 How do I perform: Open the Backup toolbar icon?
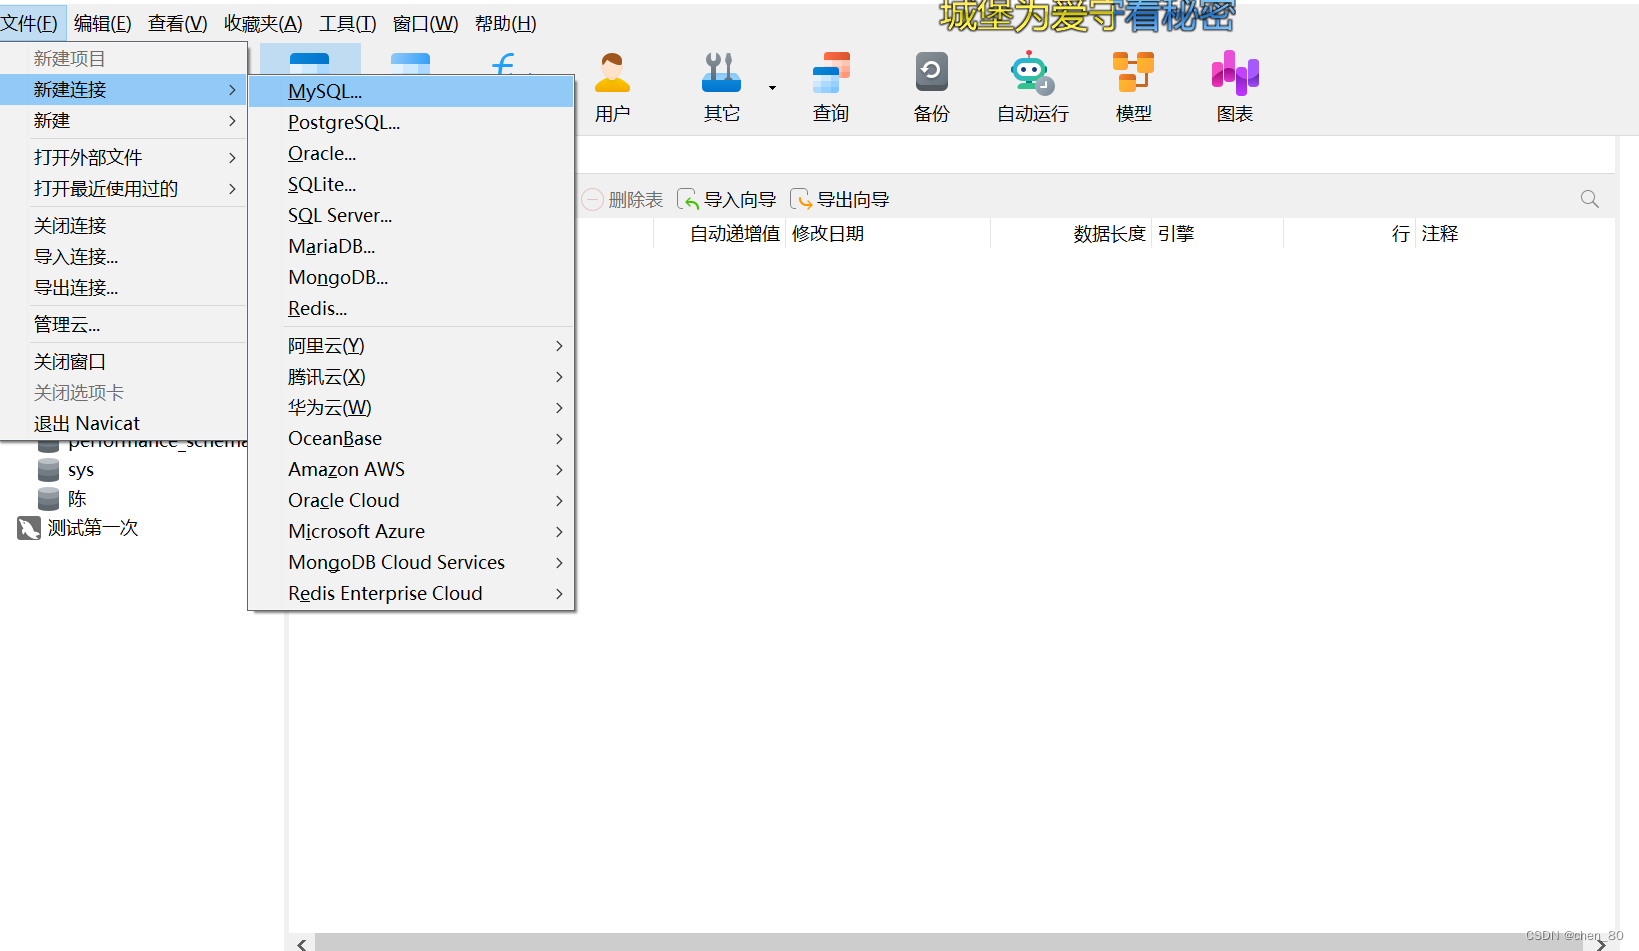click(x=931, y=73)
